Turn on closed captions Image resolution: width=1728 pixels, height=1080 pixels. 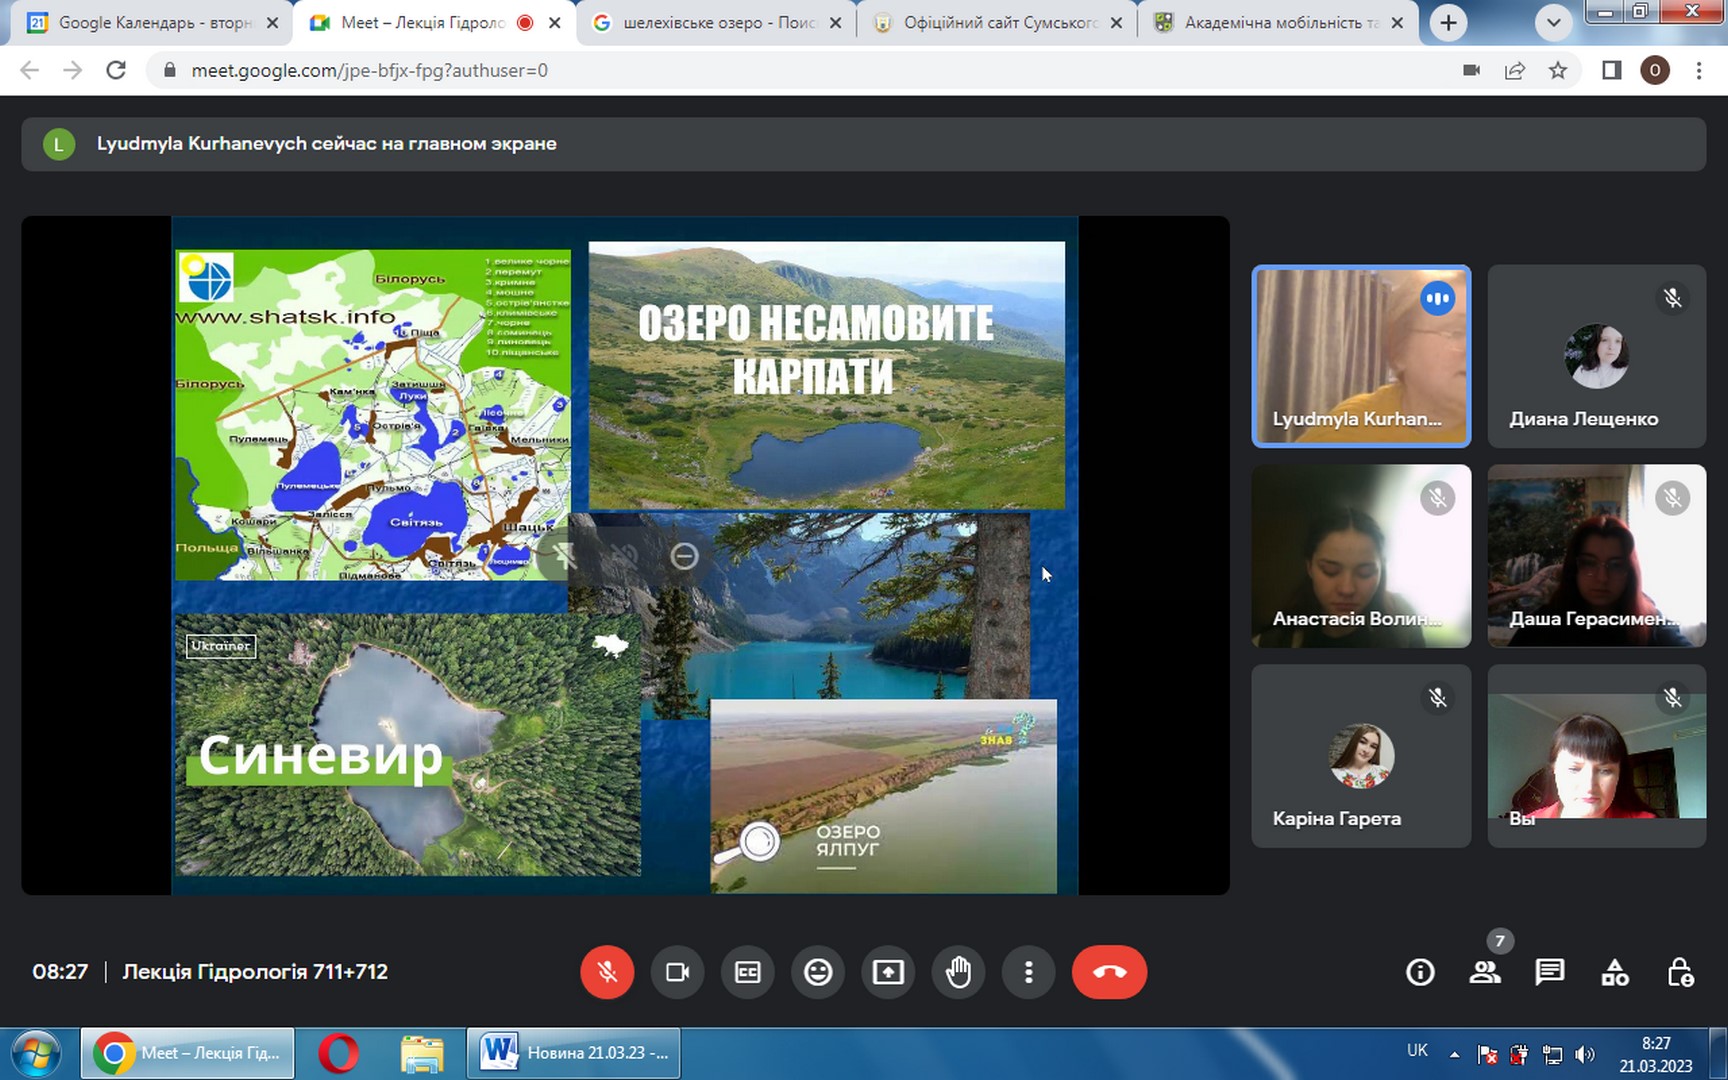click(x=748, y=972)
